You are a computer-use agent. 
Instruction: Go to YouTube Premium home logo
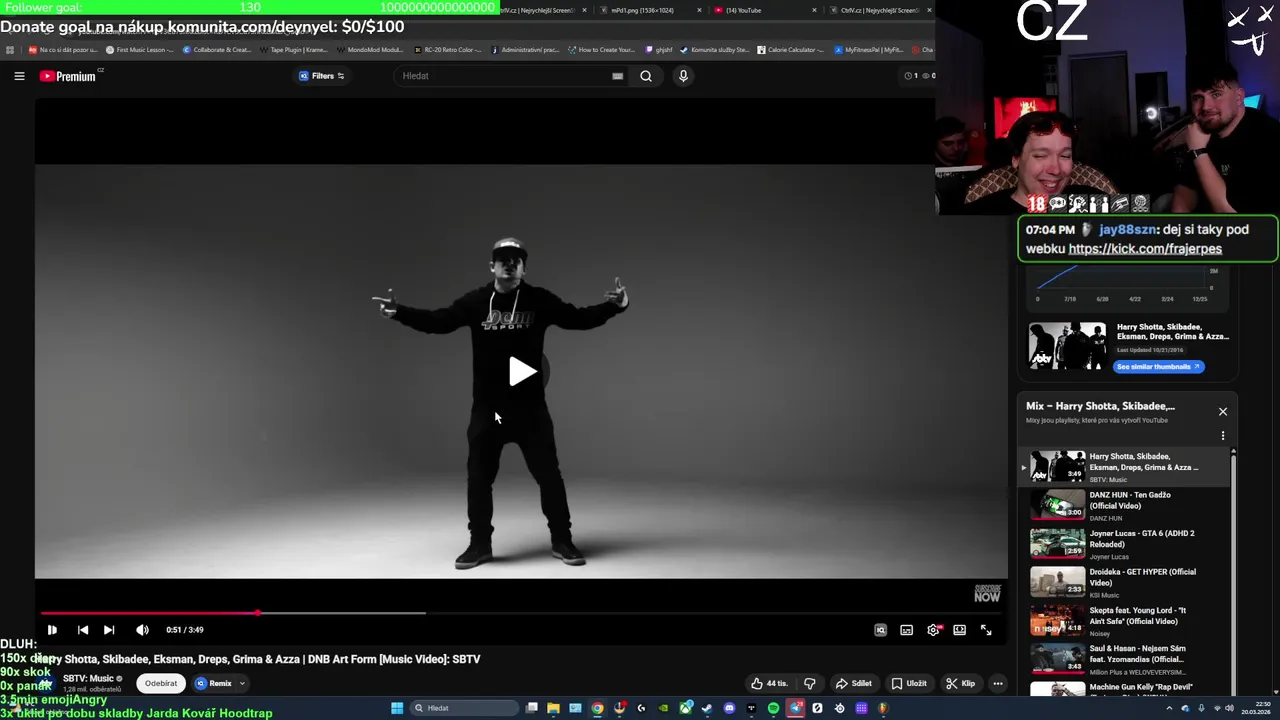(68, 76)
